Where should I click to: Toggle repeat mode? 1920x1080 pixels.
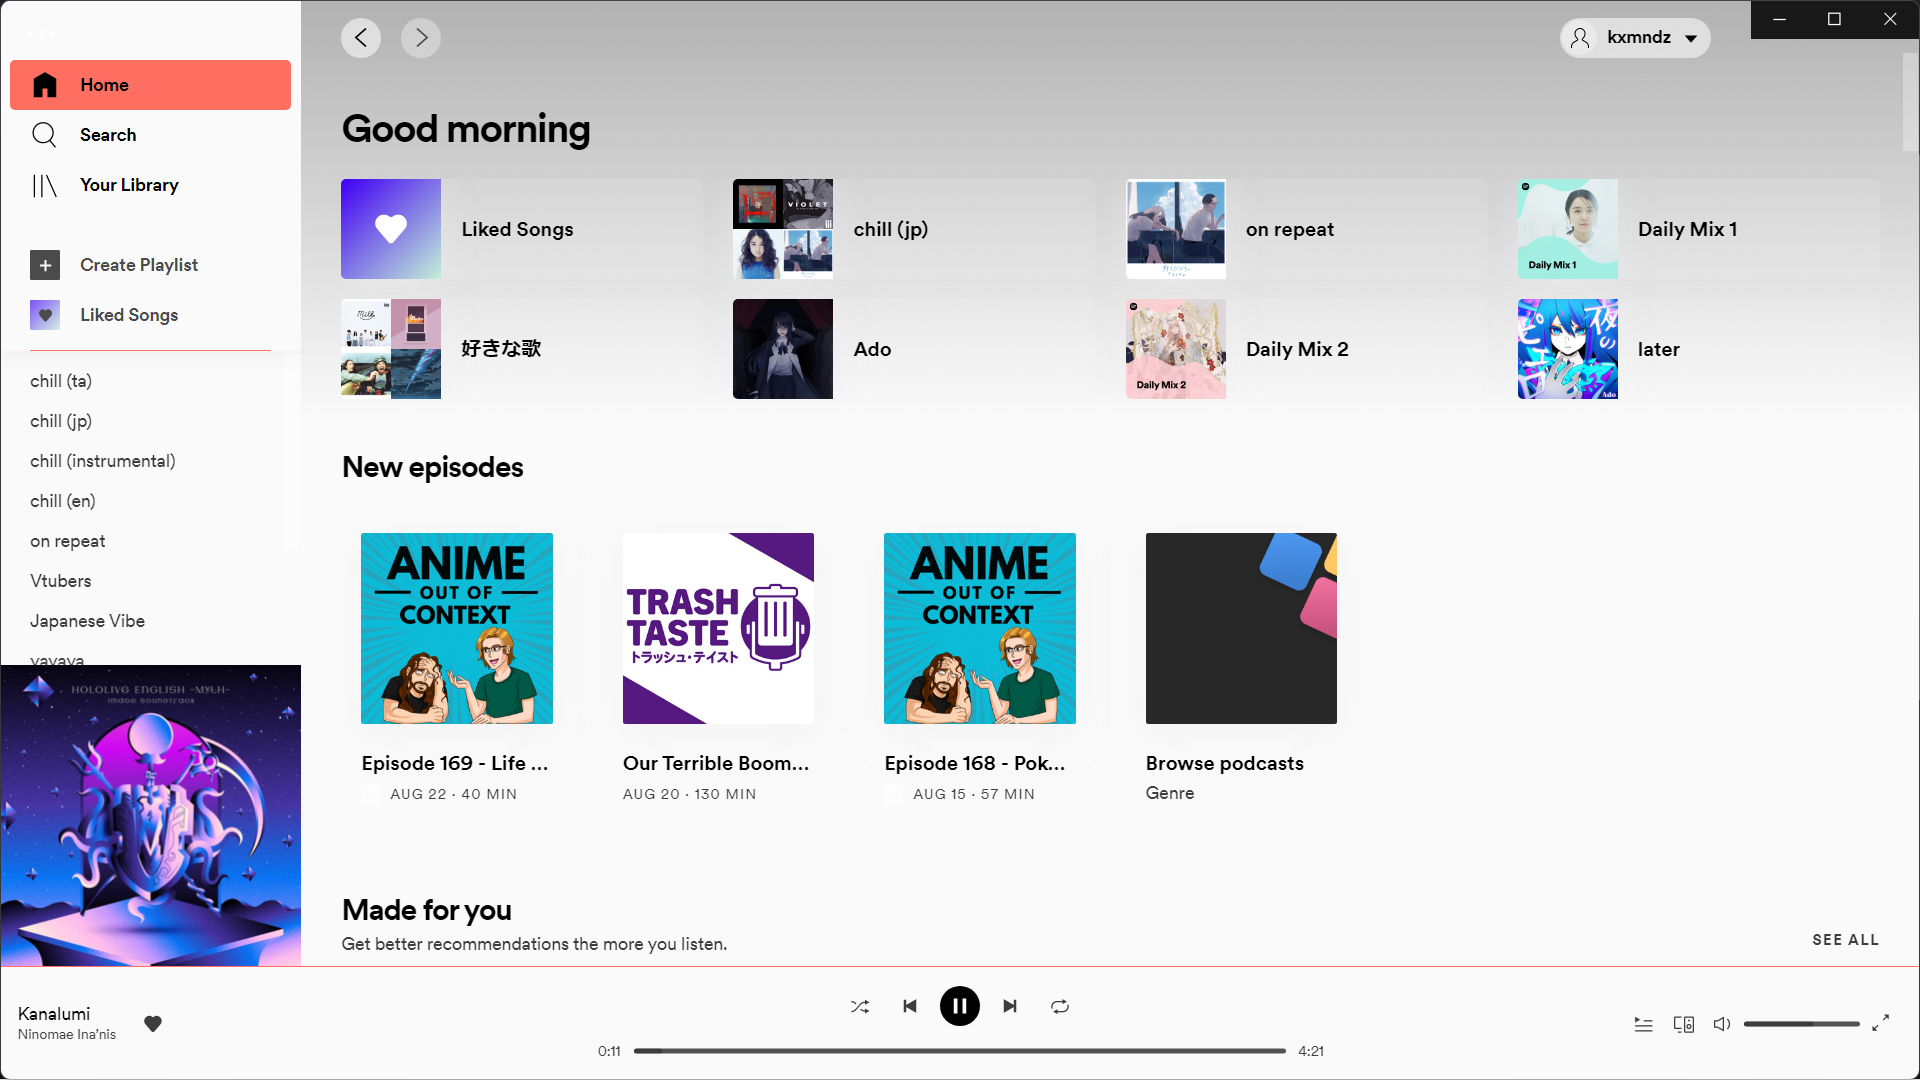click(1060, 1006)
